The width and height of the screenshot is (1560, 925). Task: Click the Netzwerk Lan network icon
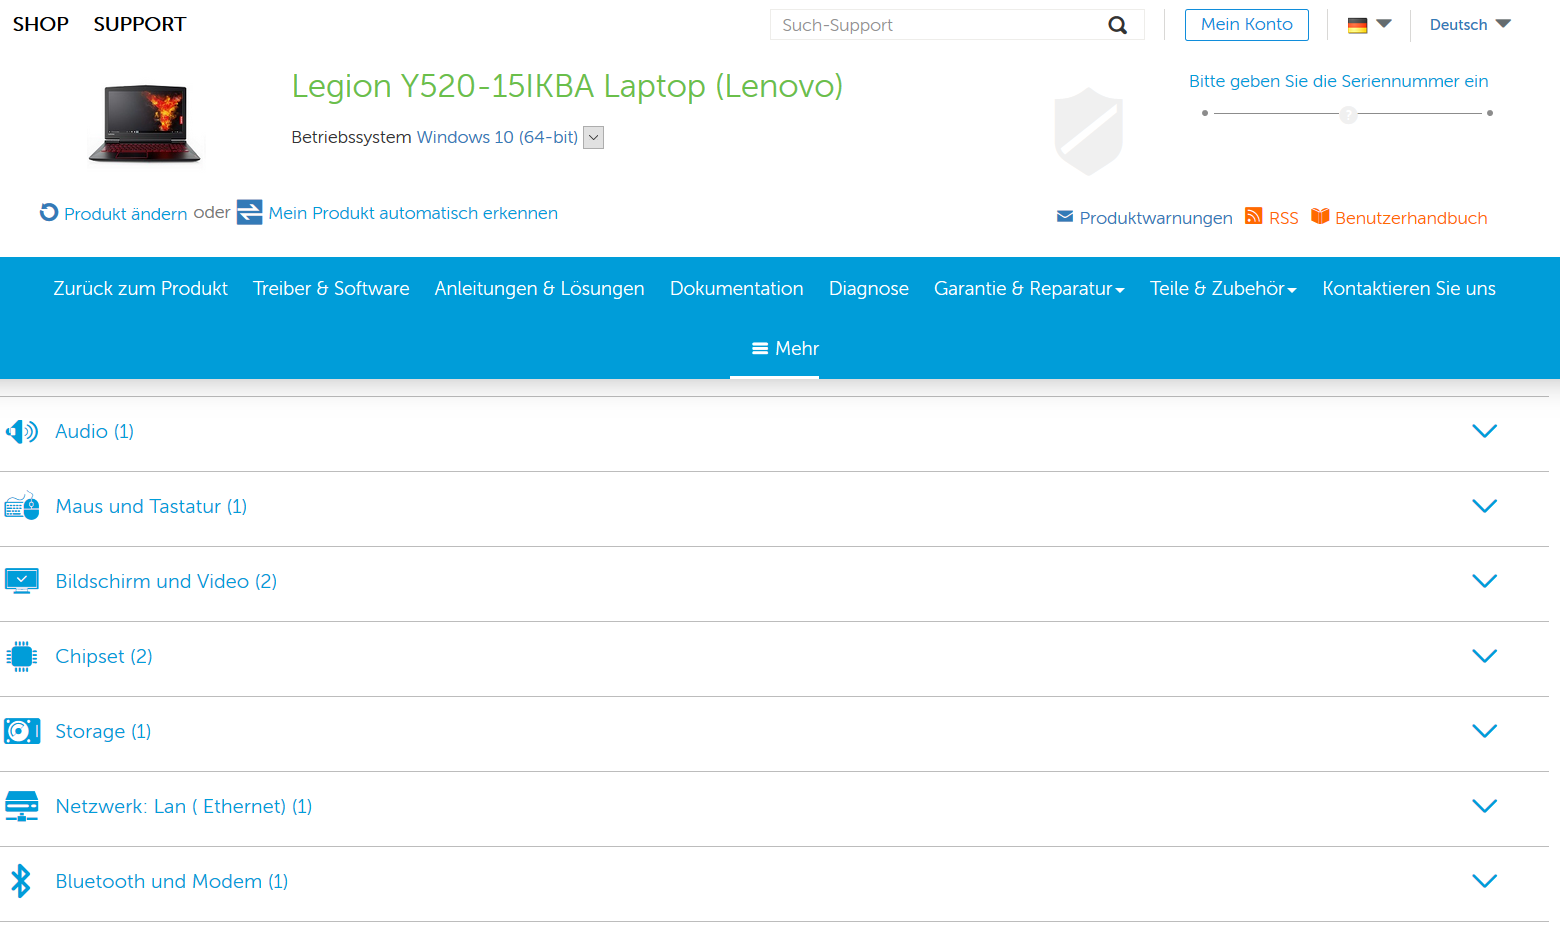click(22, 806)
